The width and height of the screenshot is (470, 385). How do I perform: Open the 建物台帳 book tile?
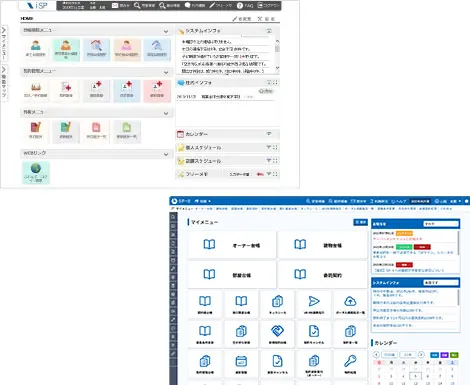pyautogui.click(x=323, y=245)
